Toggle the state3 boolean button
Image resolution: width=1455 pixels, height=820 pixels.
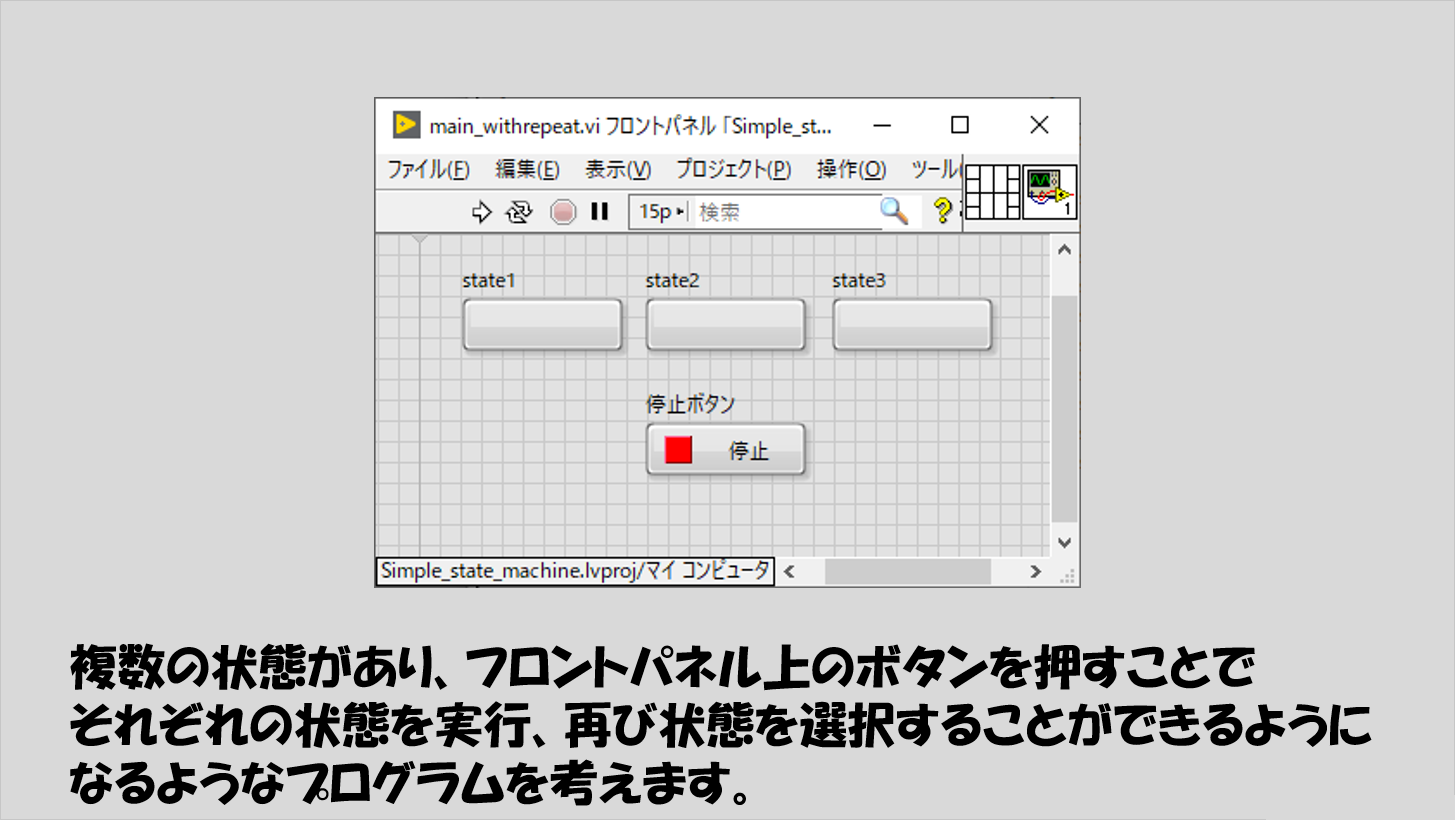[912, 325]
